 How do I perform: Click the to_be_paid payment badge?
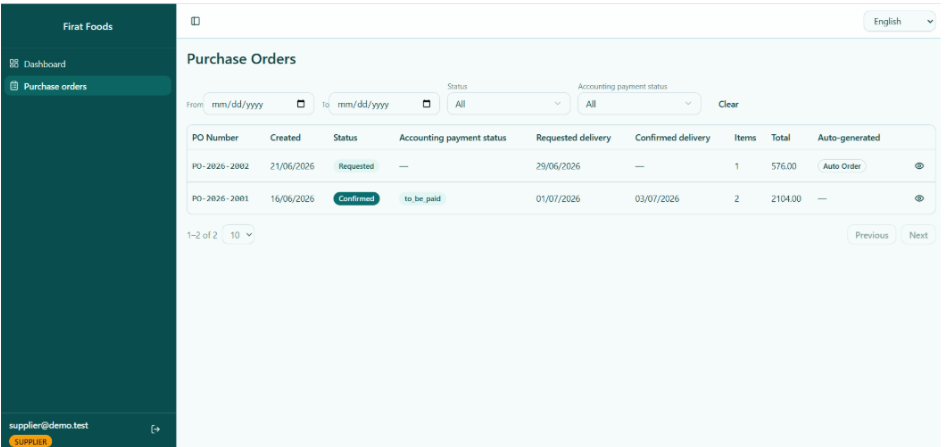coord(422,198)
